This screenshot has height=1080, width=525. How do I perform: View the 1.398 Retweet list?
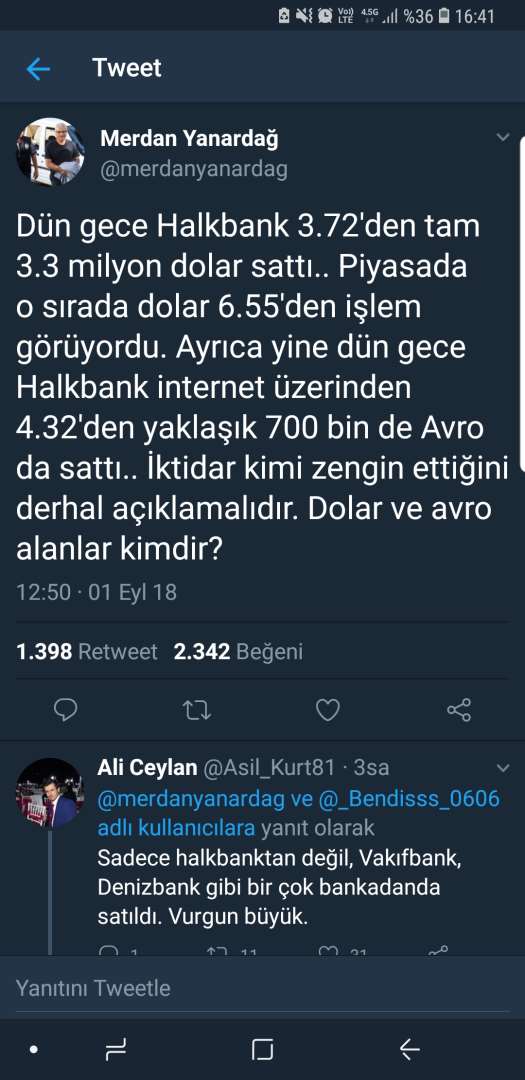87,652
